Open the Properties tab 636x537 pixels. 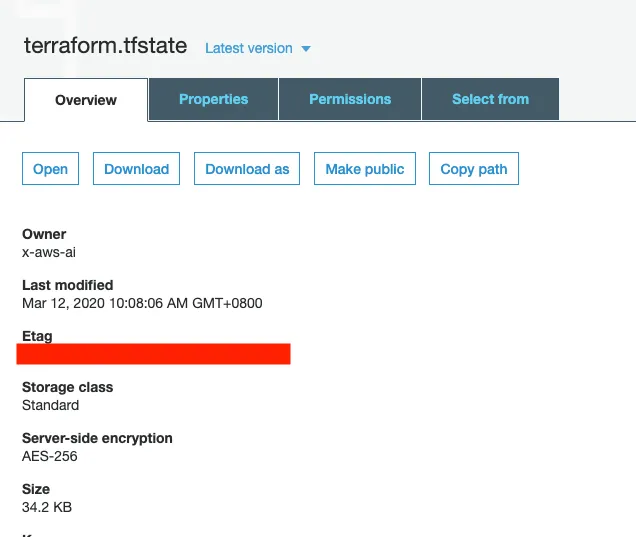(213, 99)
